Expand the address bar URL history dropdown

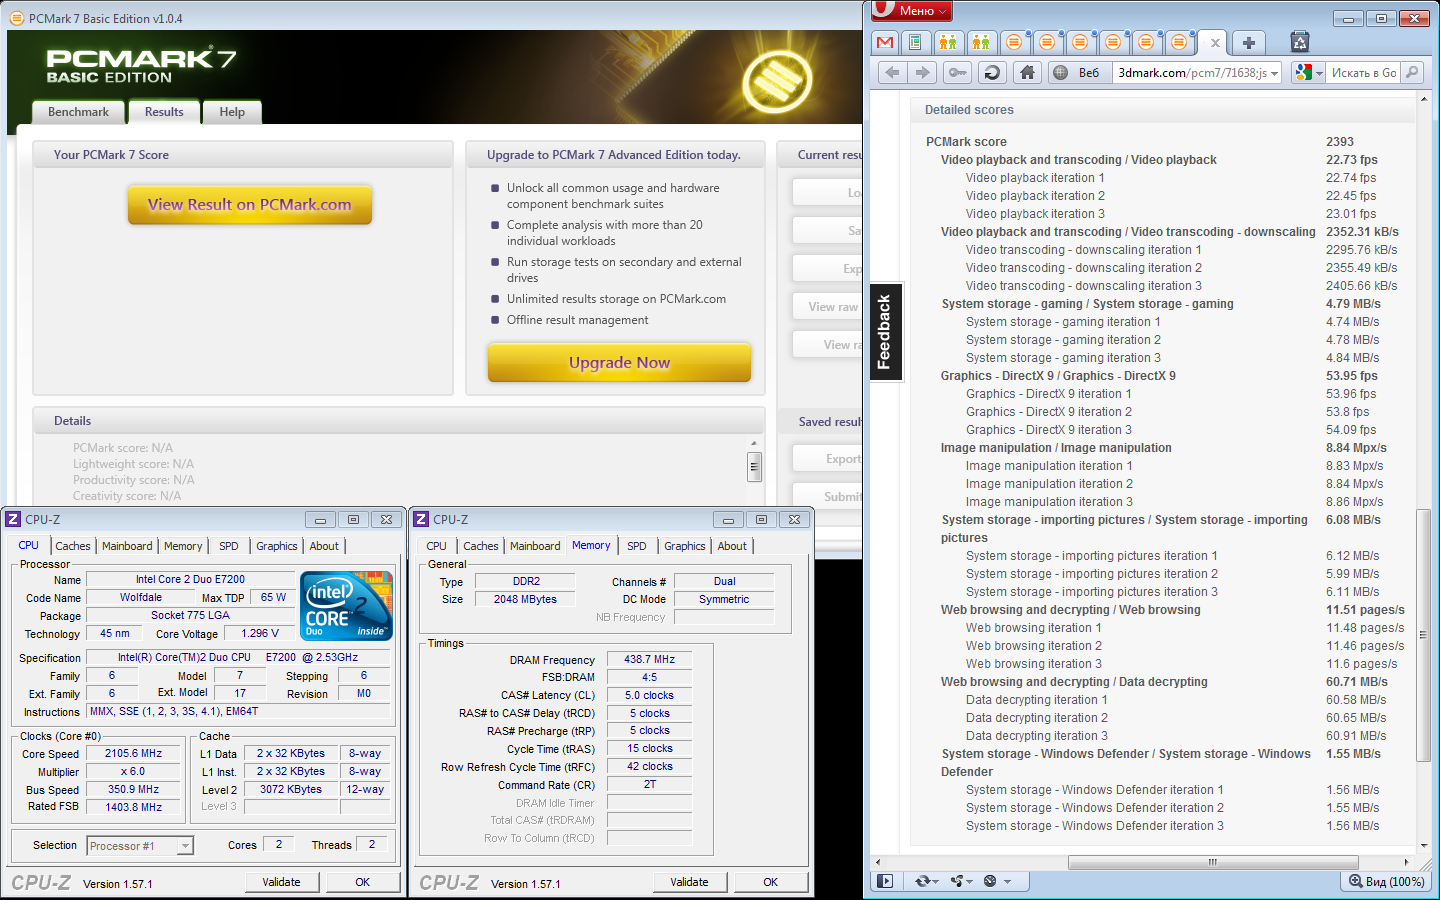tap(1274, 73)
